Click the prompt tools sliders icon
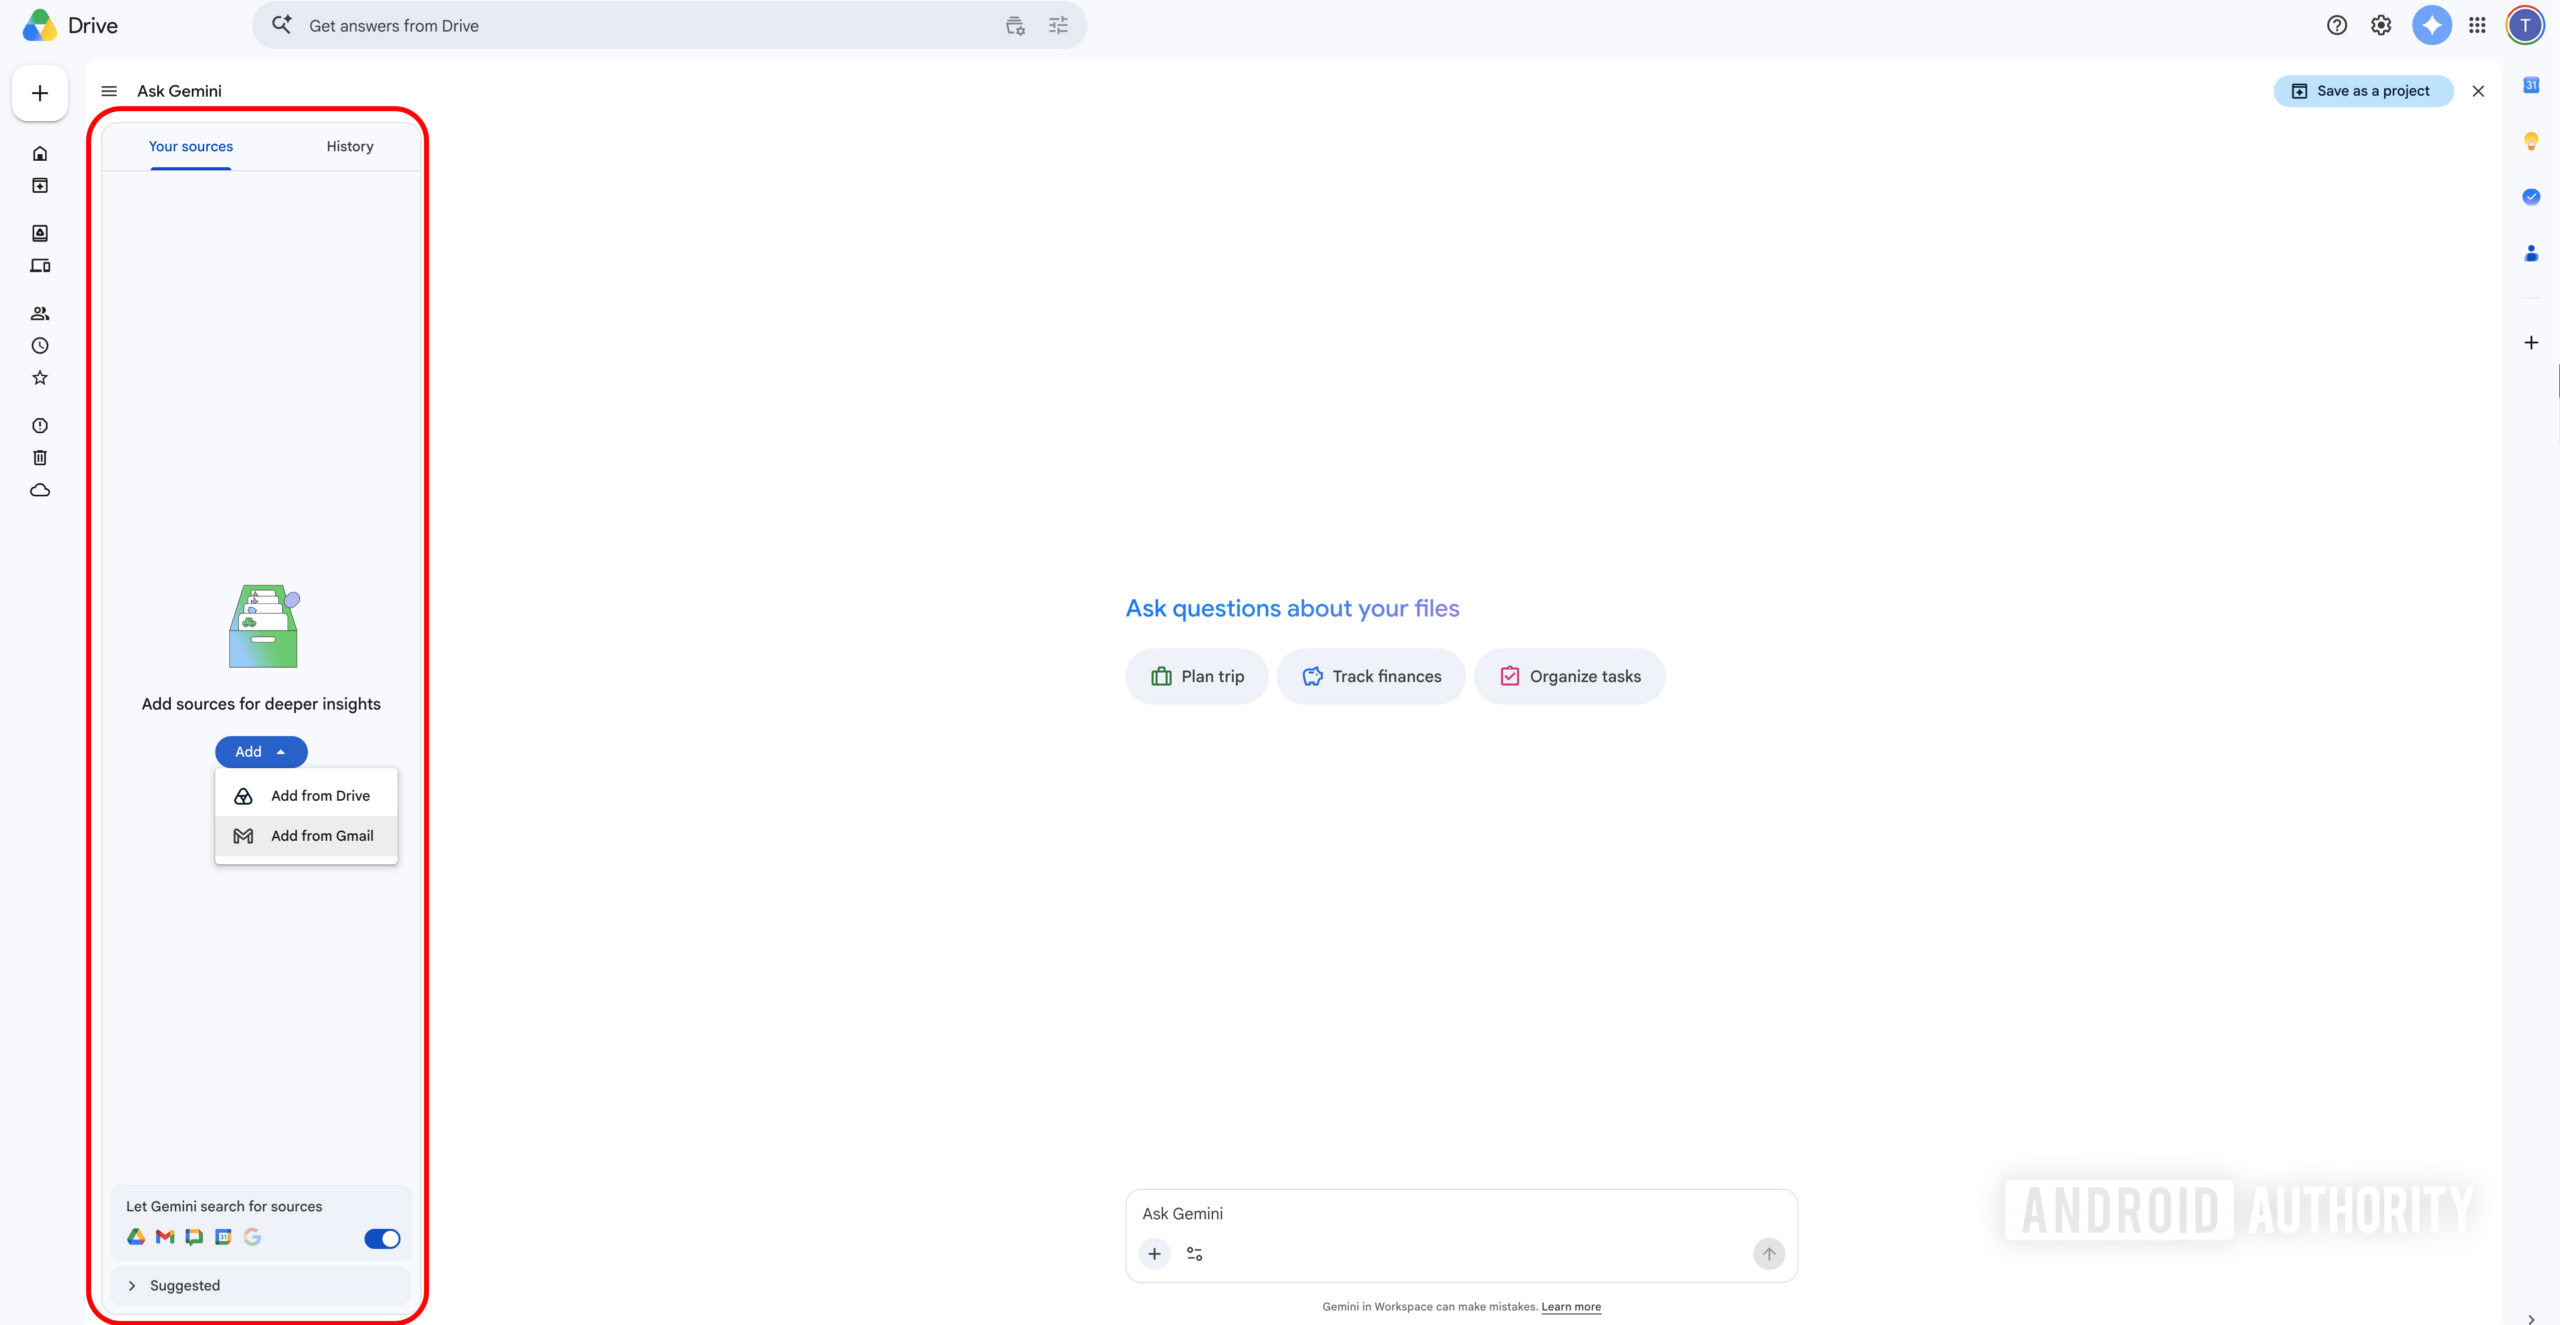2560x1325 pixels. pyautogui.click(x=1194, y=1254)
